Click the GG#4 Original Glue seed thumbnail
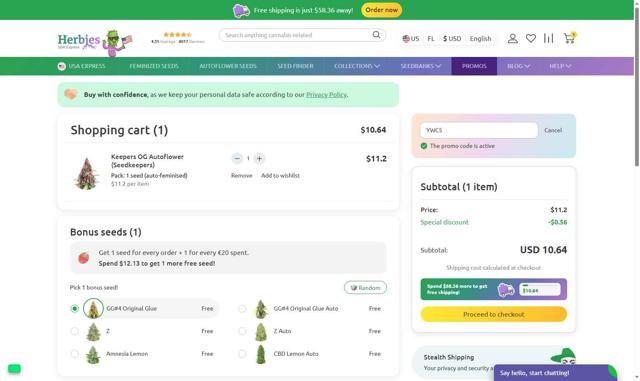This screenshot has height=381, width=640. click(x=93, y=308)
